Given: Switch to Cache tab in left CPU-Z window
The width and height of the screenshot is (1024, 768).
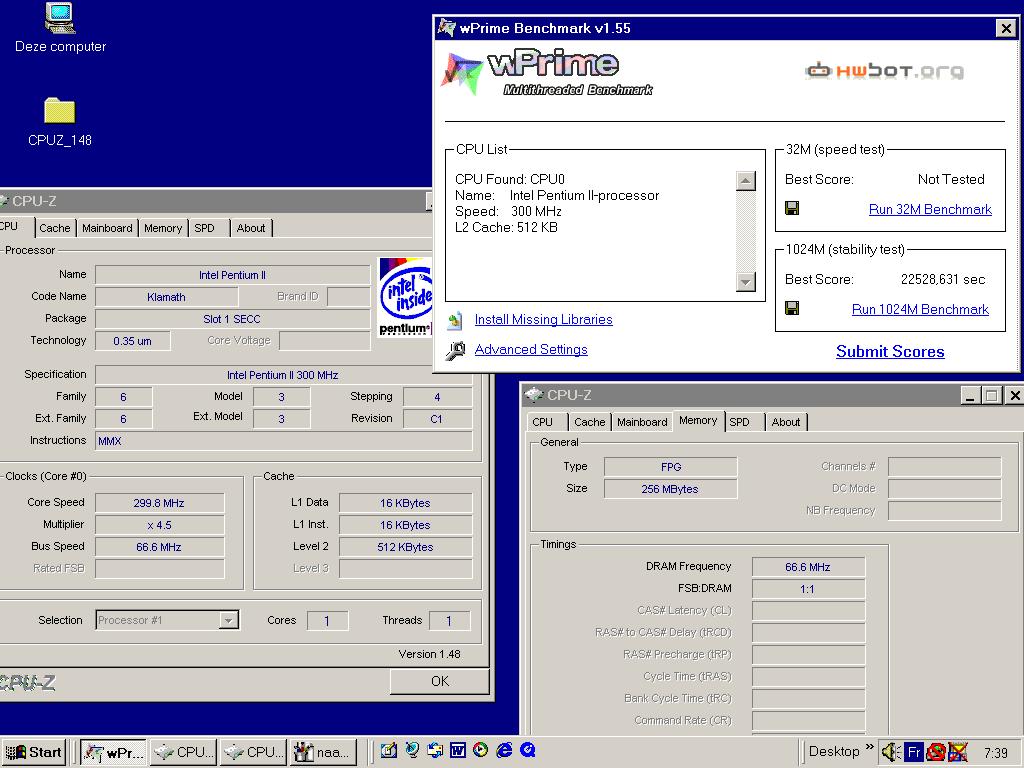Looking at the screenshot, I should [x=54, y=228].
